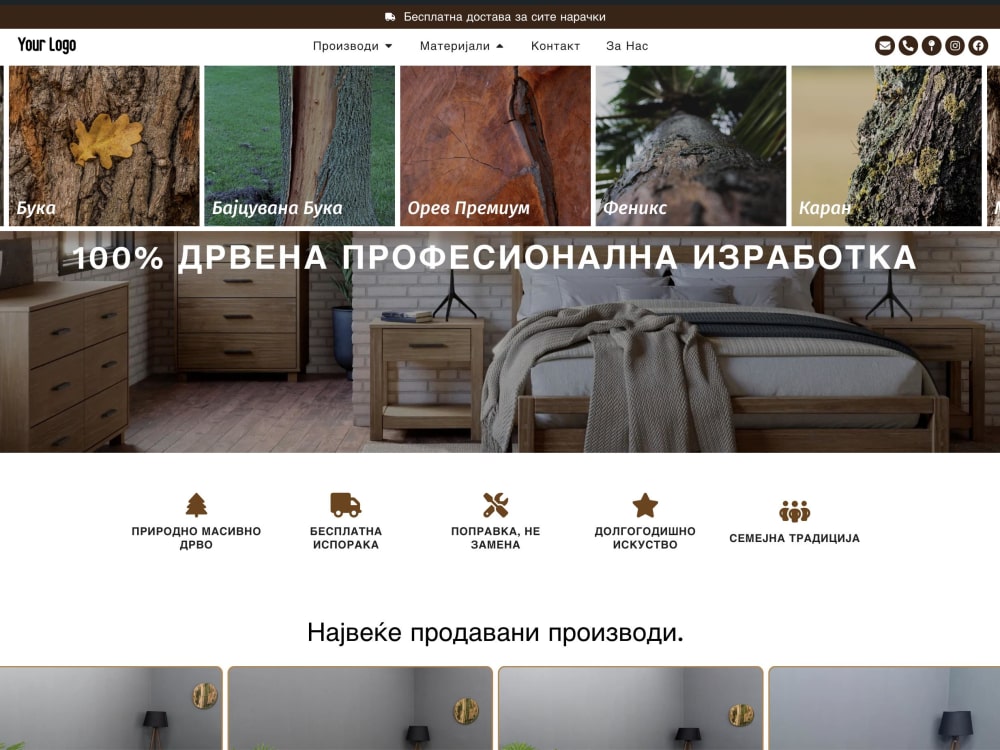Click the Долгогодишно искуство label
Screen dimensions: 1000x750
[x=645, y=538]
